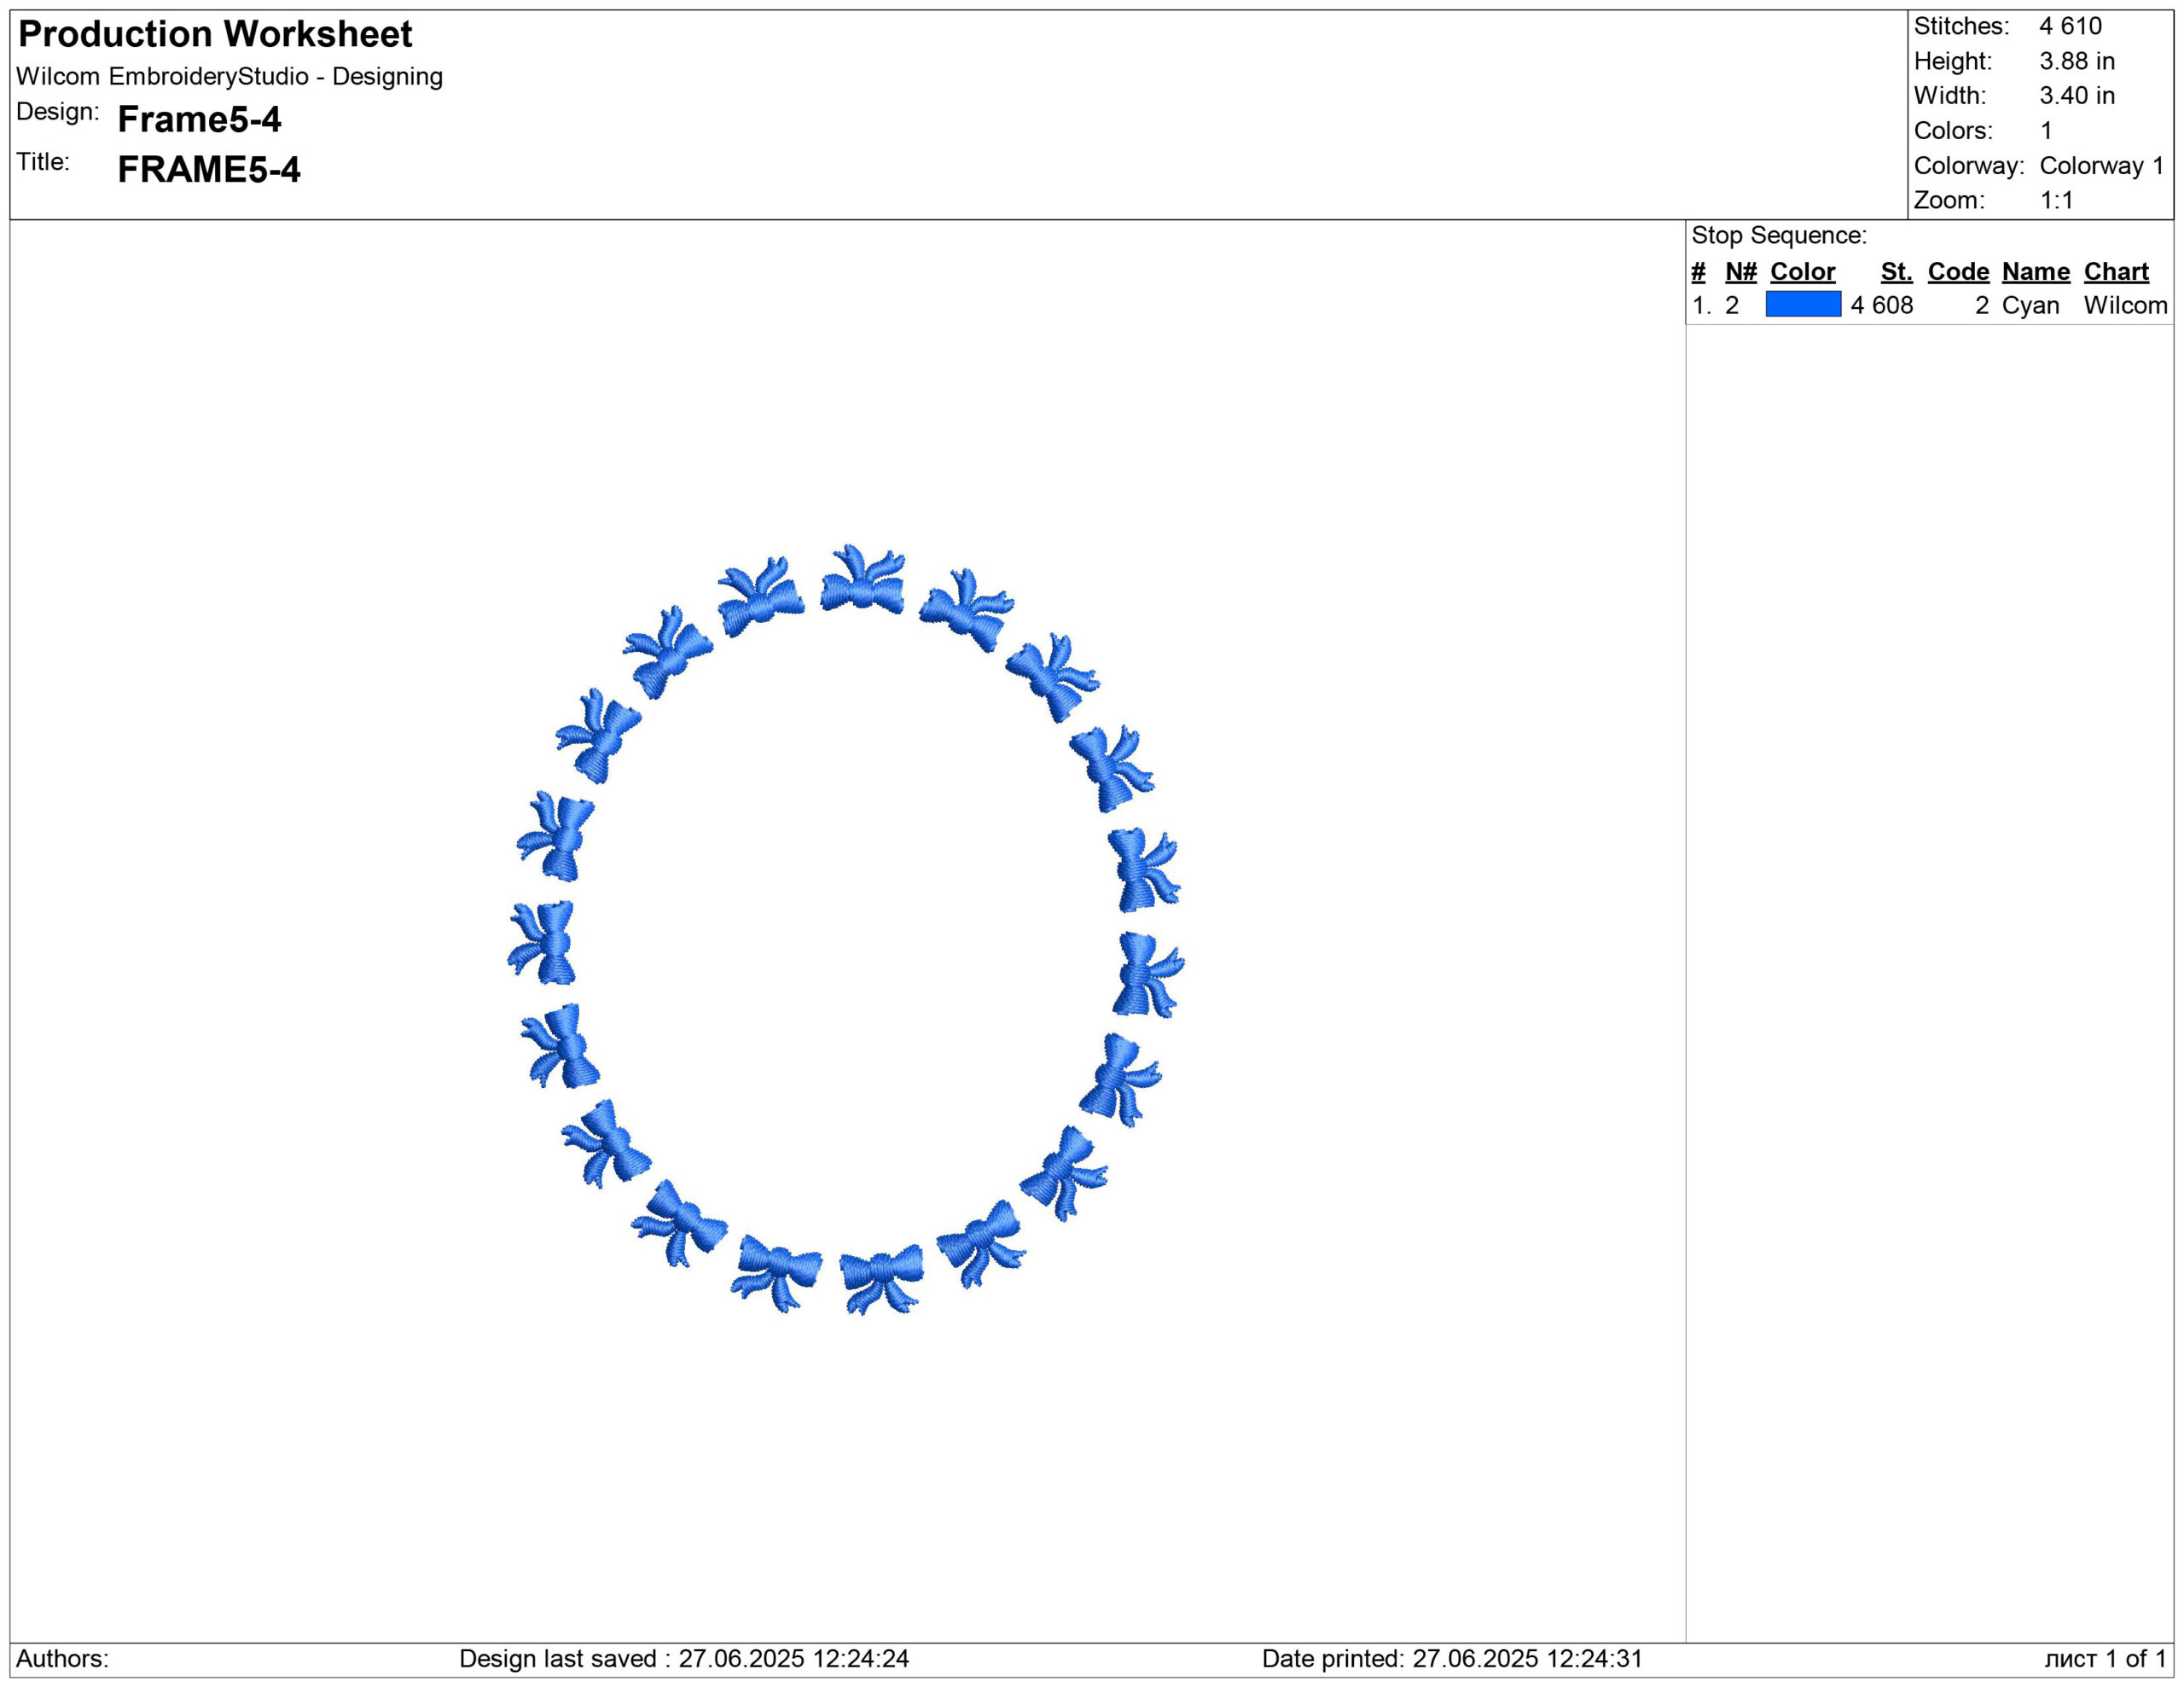Click the St. column header
2184x1681 pixels.
click(1896, 272)
